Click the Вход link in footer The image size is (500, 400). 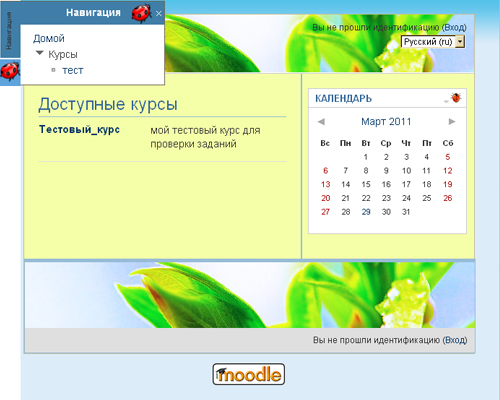click(x=455, y=340)
